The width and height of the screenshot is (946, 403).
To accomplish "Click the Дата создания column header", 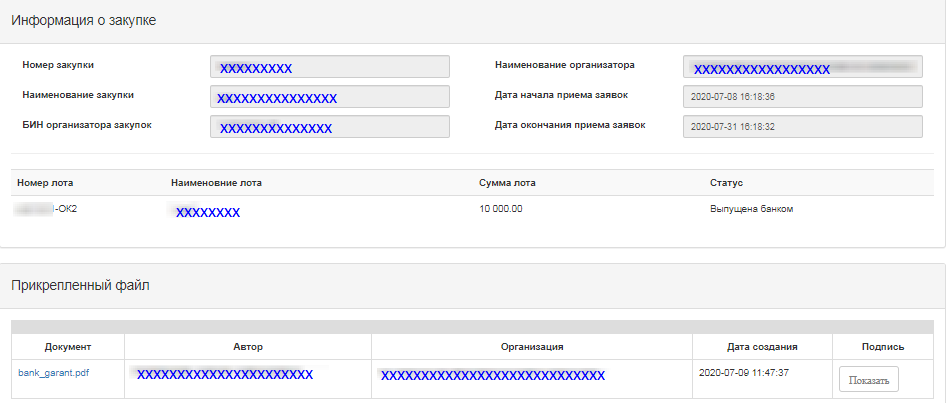I will [762, 347].
